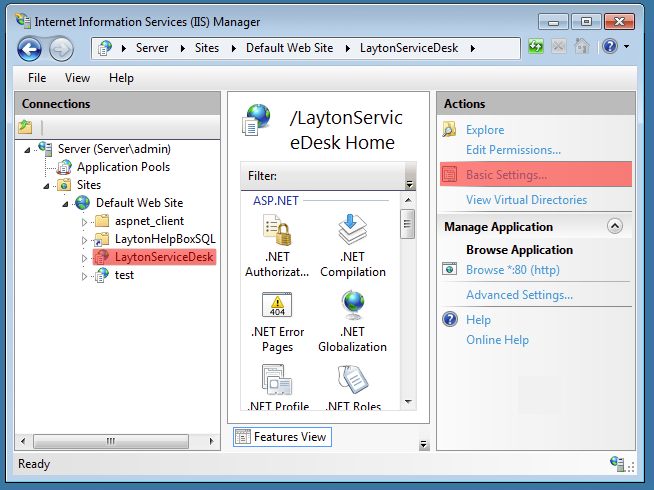Click the Browse *:80 (http) link

pyautogui.click(x=513, y=270)
